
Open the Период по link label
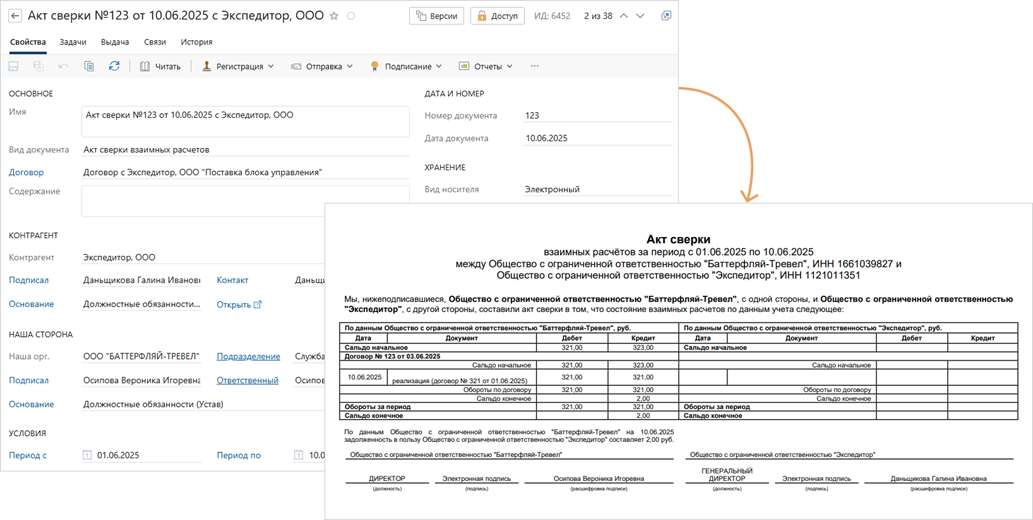tap(238, 455)
